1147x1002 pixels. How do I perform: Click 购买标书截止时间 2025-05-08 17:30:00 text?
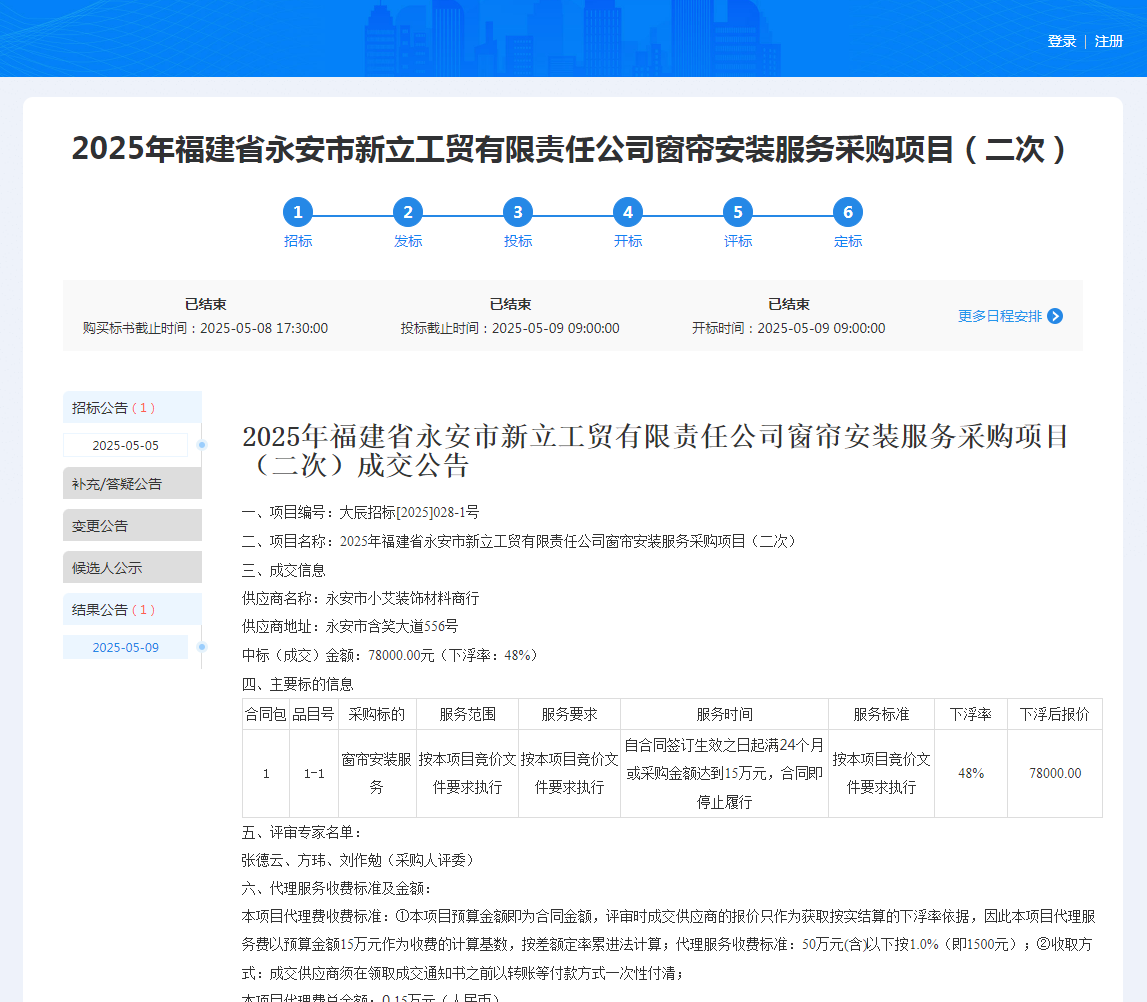(206, 328)
